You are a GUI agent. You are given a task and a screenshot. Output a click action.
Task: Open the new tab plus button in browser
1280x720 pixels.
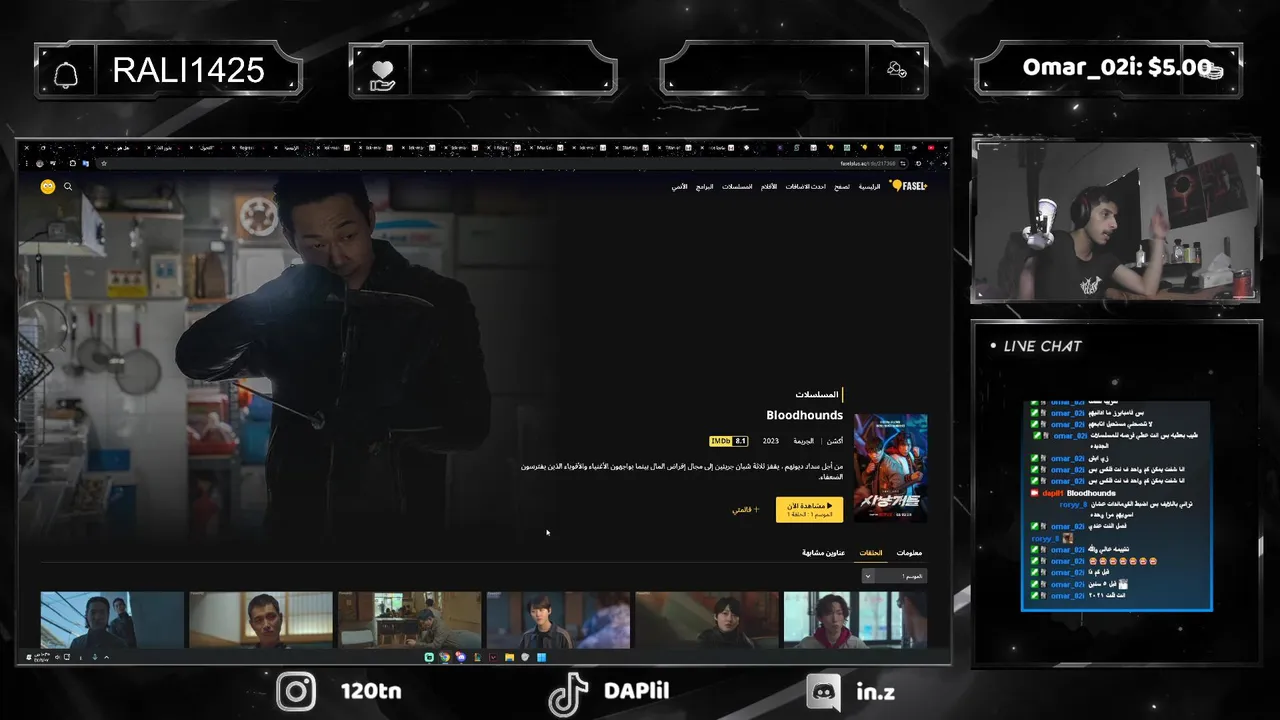click(93, 148)
